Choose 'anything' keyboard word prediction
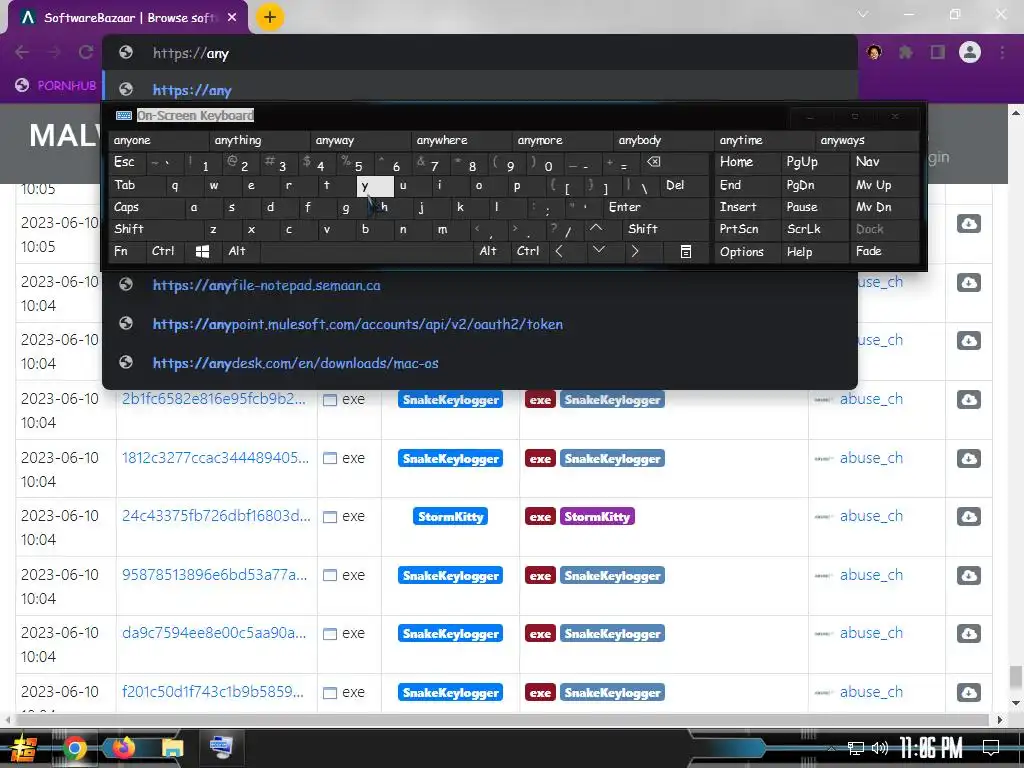Screen dimensions: 1024x768 (260, 140)
